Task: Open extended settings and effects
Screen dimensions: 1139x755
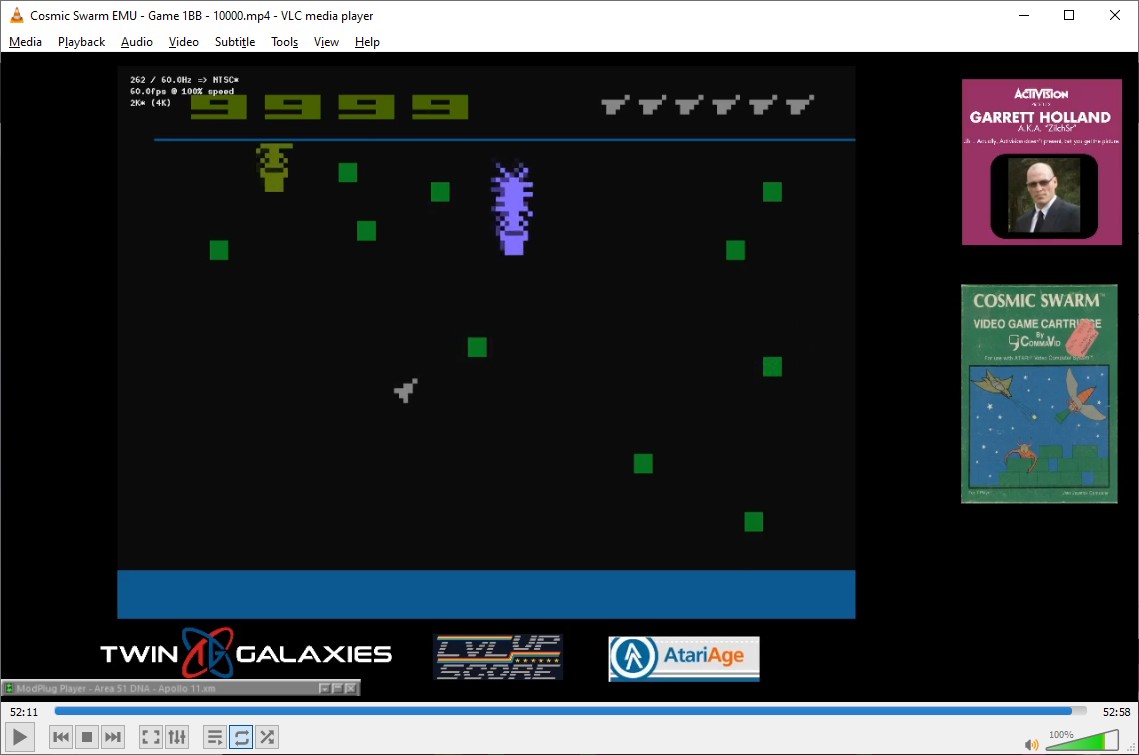Action: coord(177,737)
